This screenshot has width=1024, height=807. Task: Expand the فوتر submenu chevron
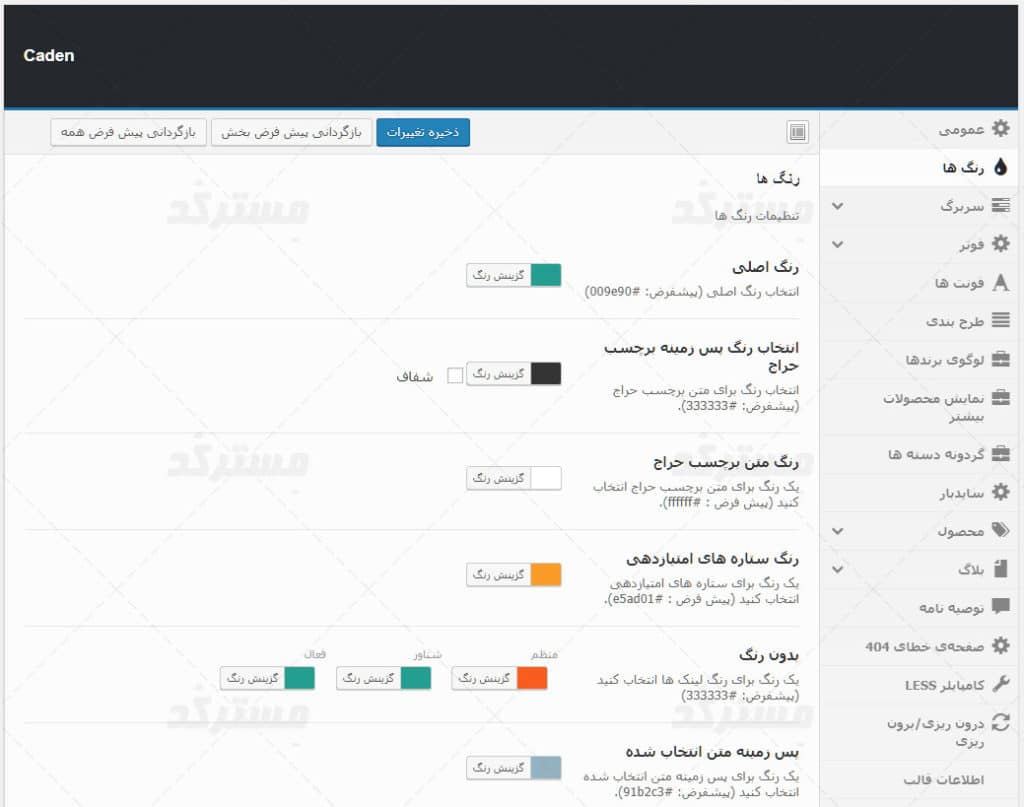(x=838, y=245)
